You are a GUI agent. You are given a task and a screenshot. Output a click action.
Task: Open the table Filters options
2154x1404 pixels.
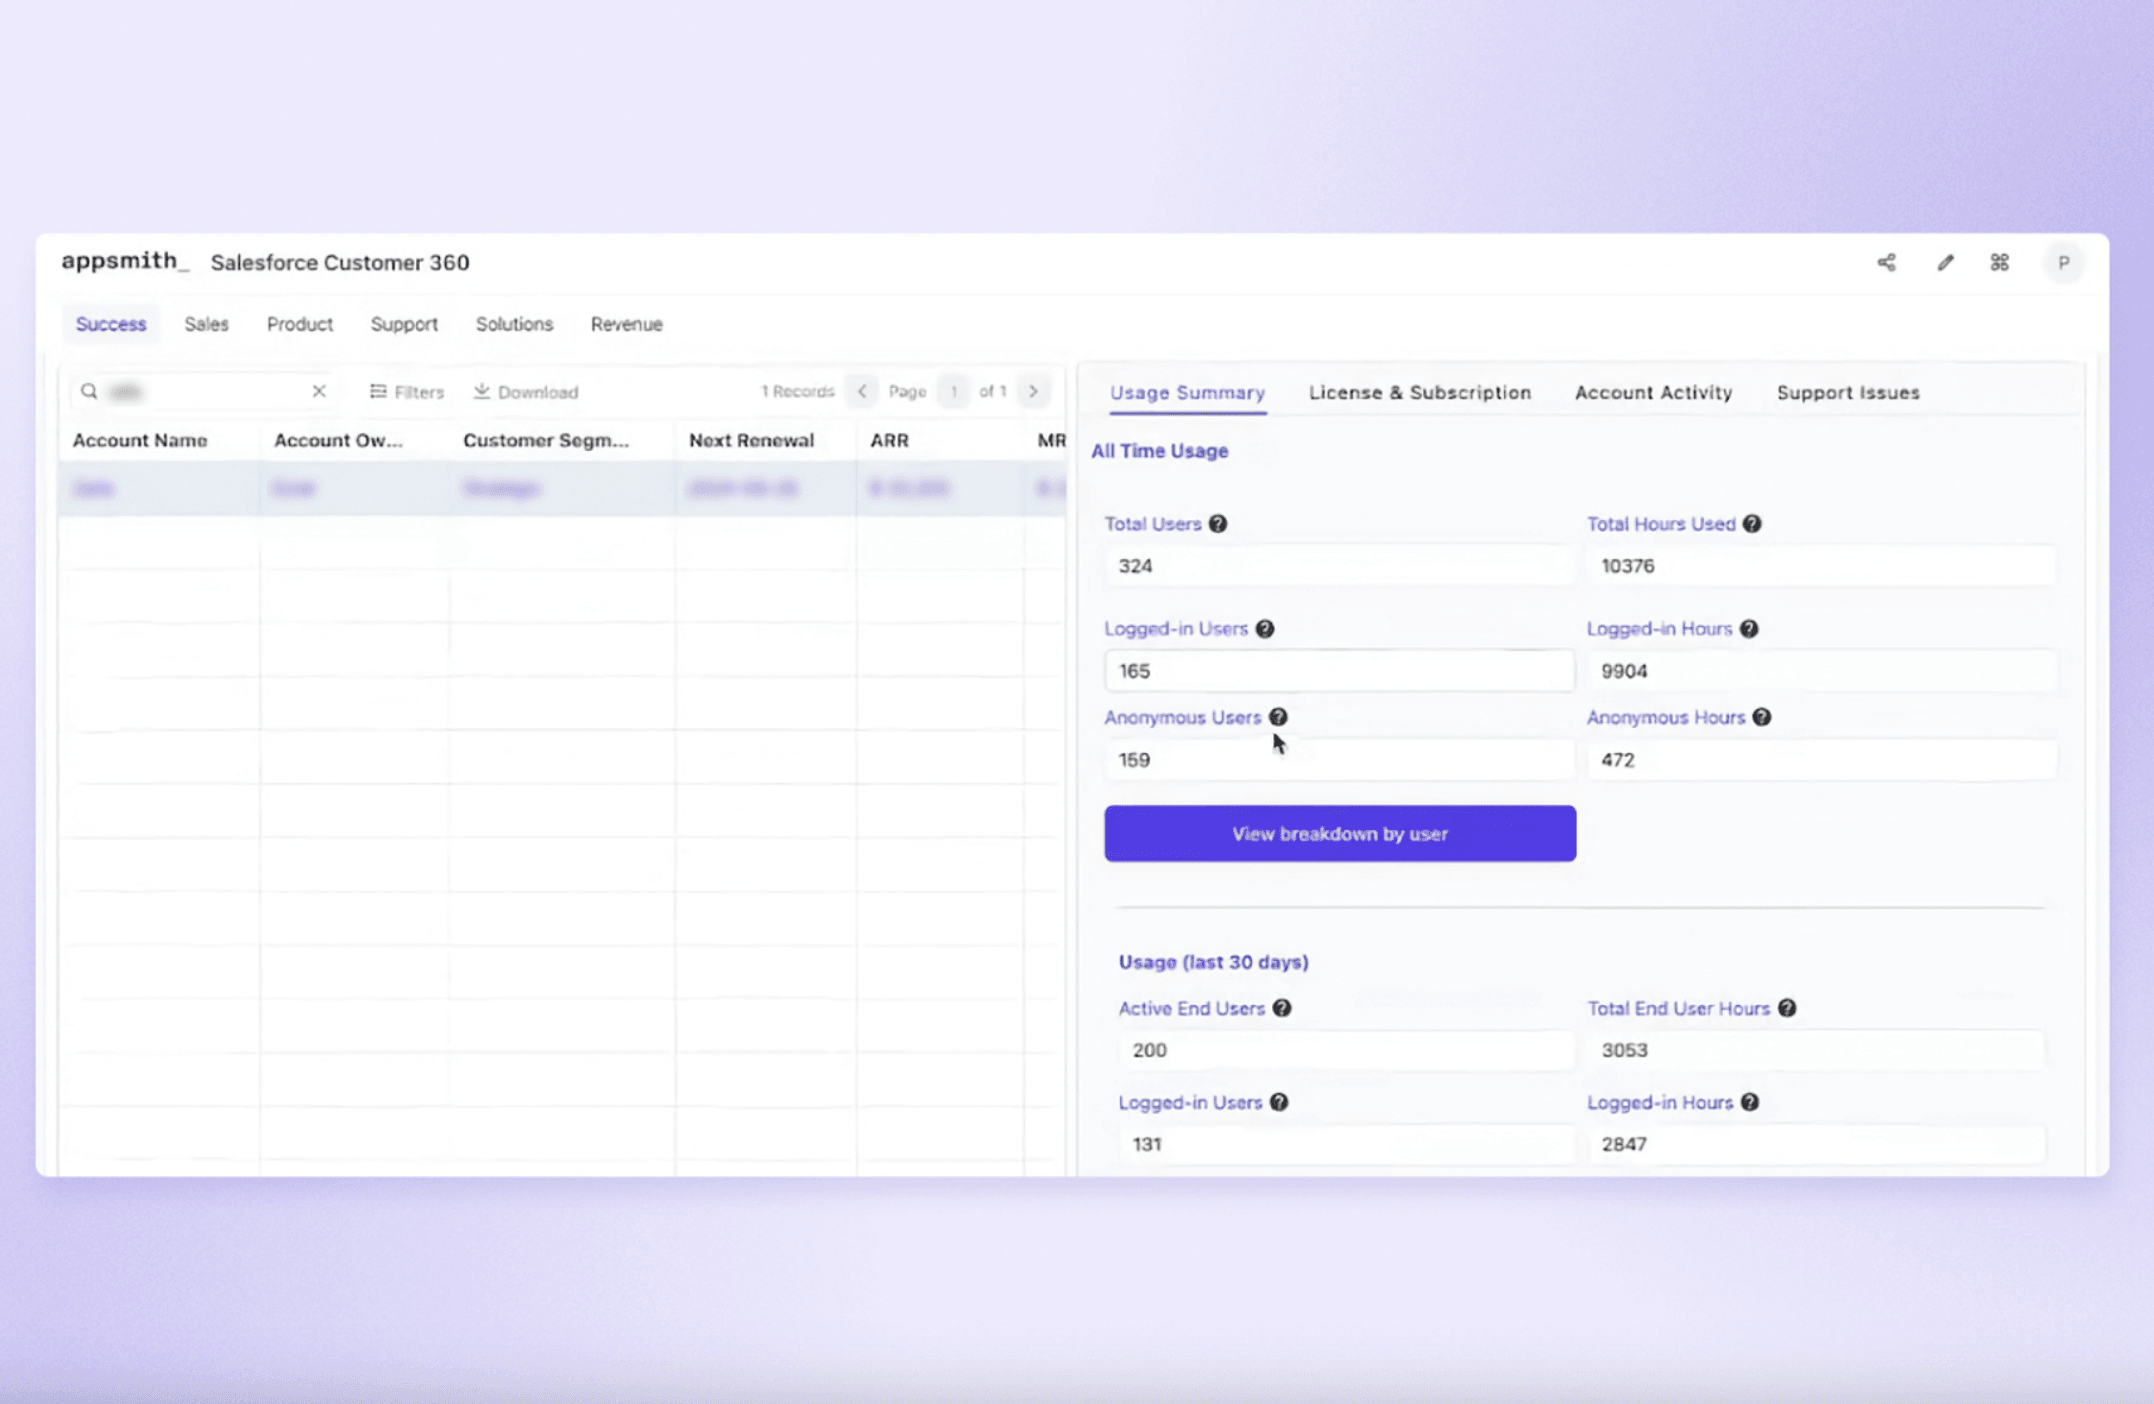tap(407, 392)
